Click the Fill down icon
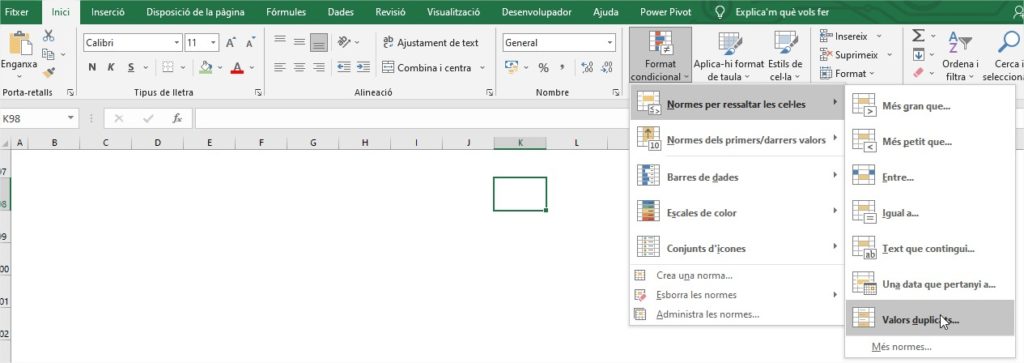 pos(919,54)
